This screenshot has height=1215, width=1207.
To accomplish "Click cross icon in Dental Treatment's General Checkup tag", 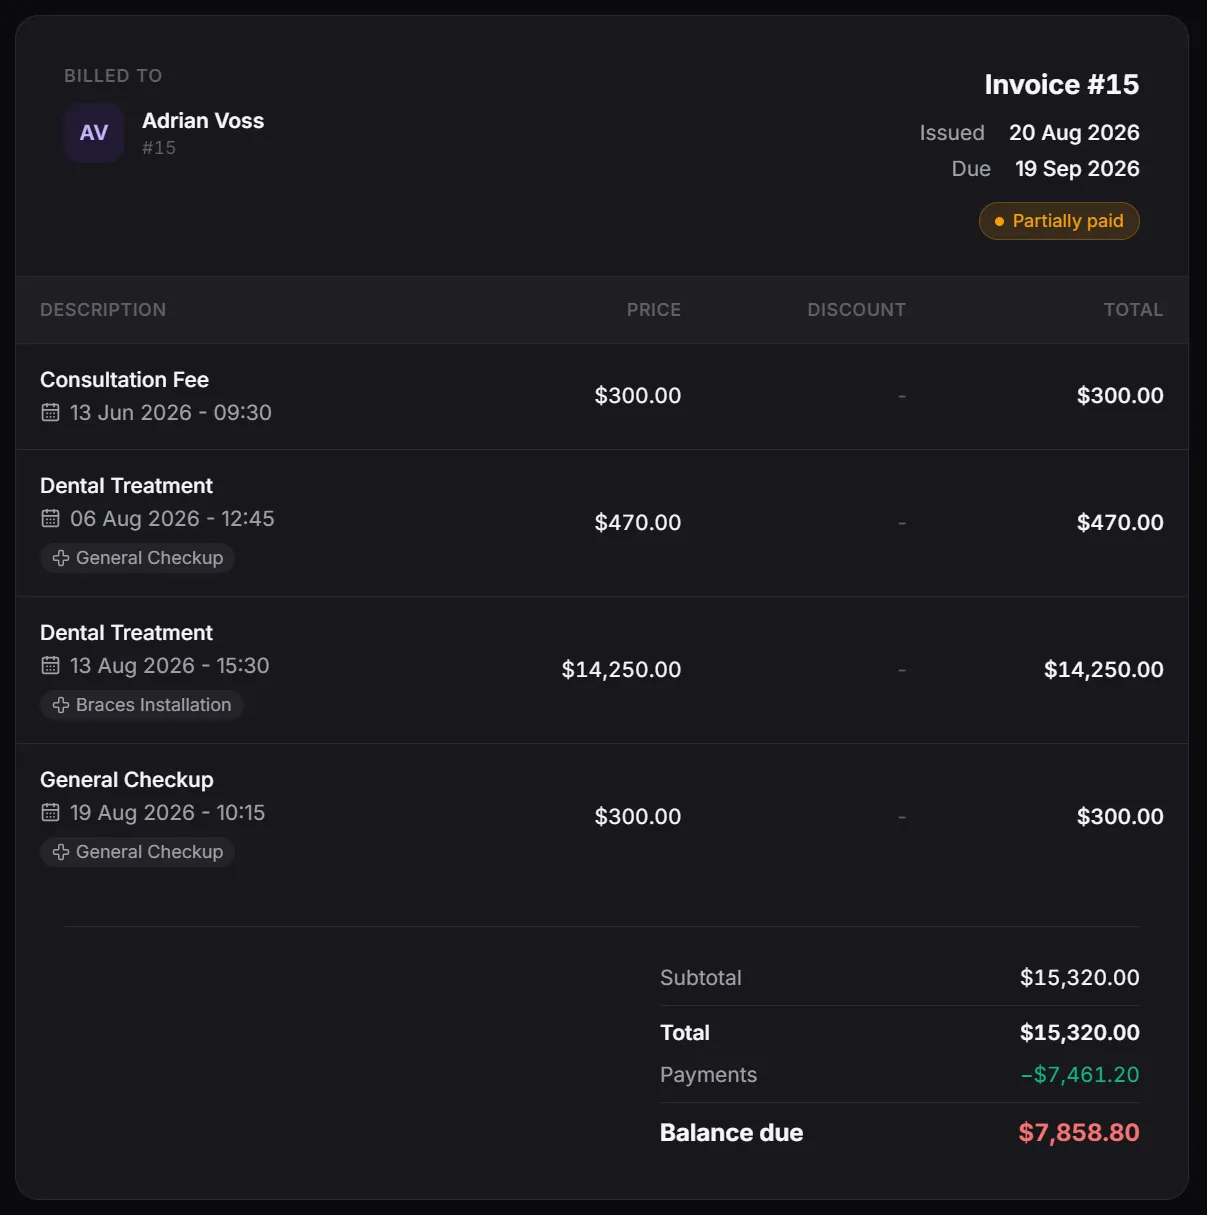I will coord(61,558).
